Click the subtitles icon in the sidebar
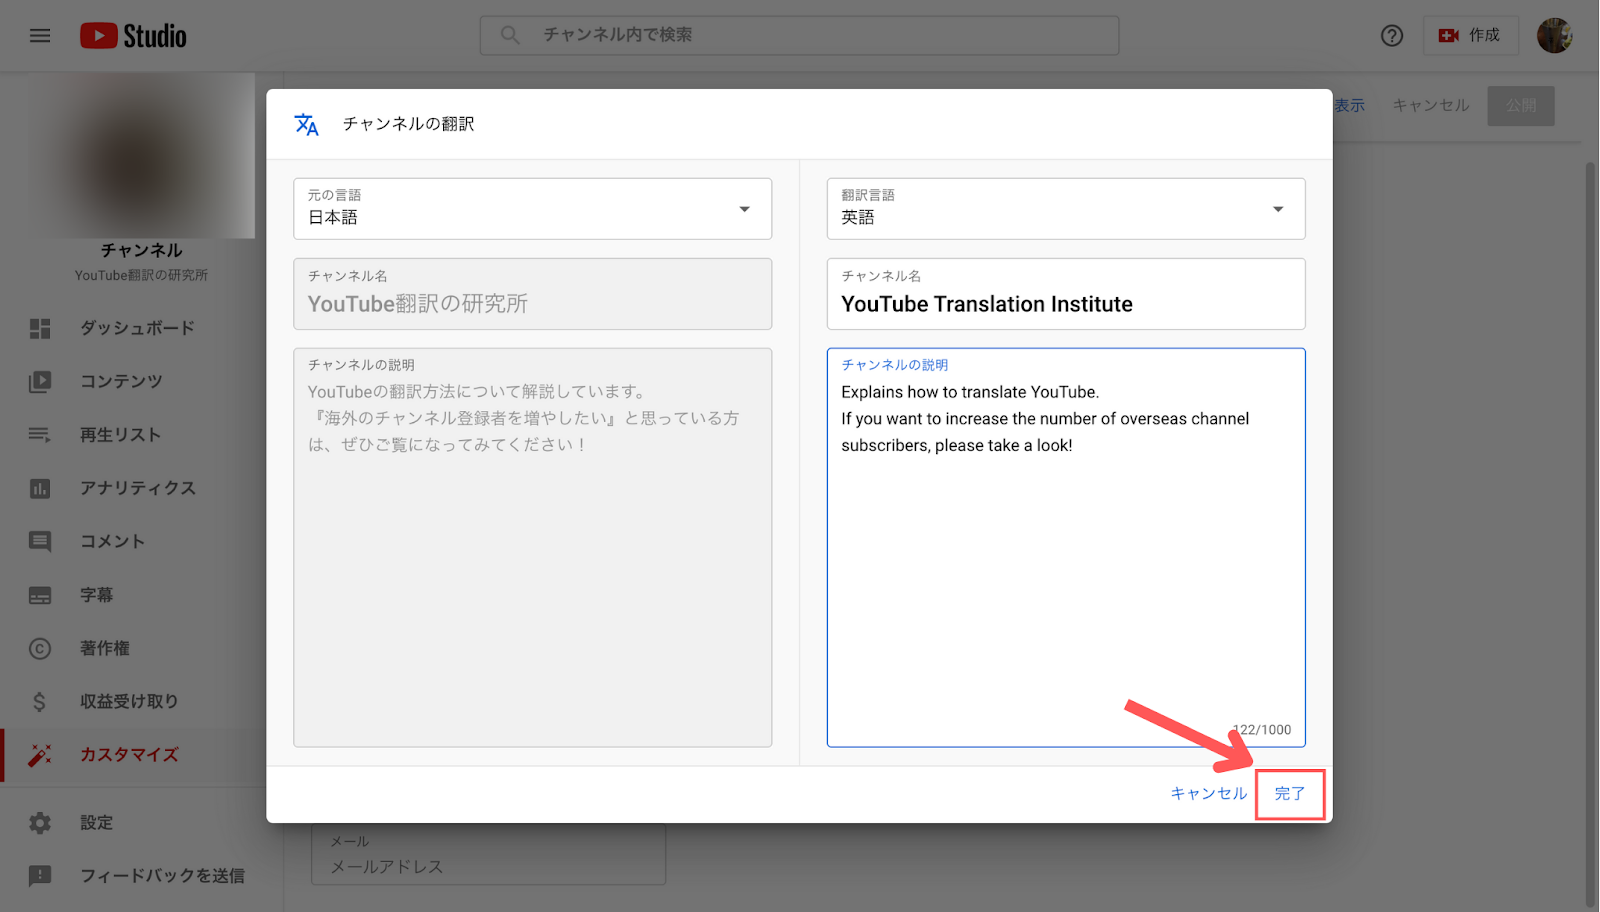This screenshot has height=912, width=1600. coord(40,595)
